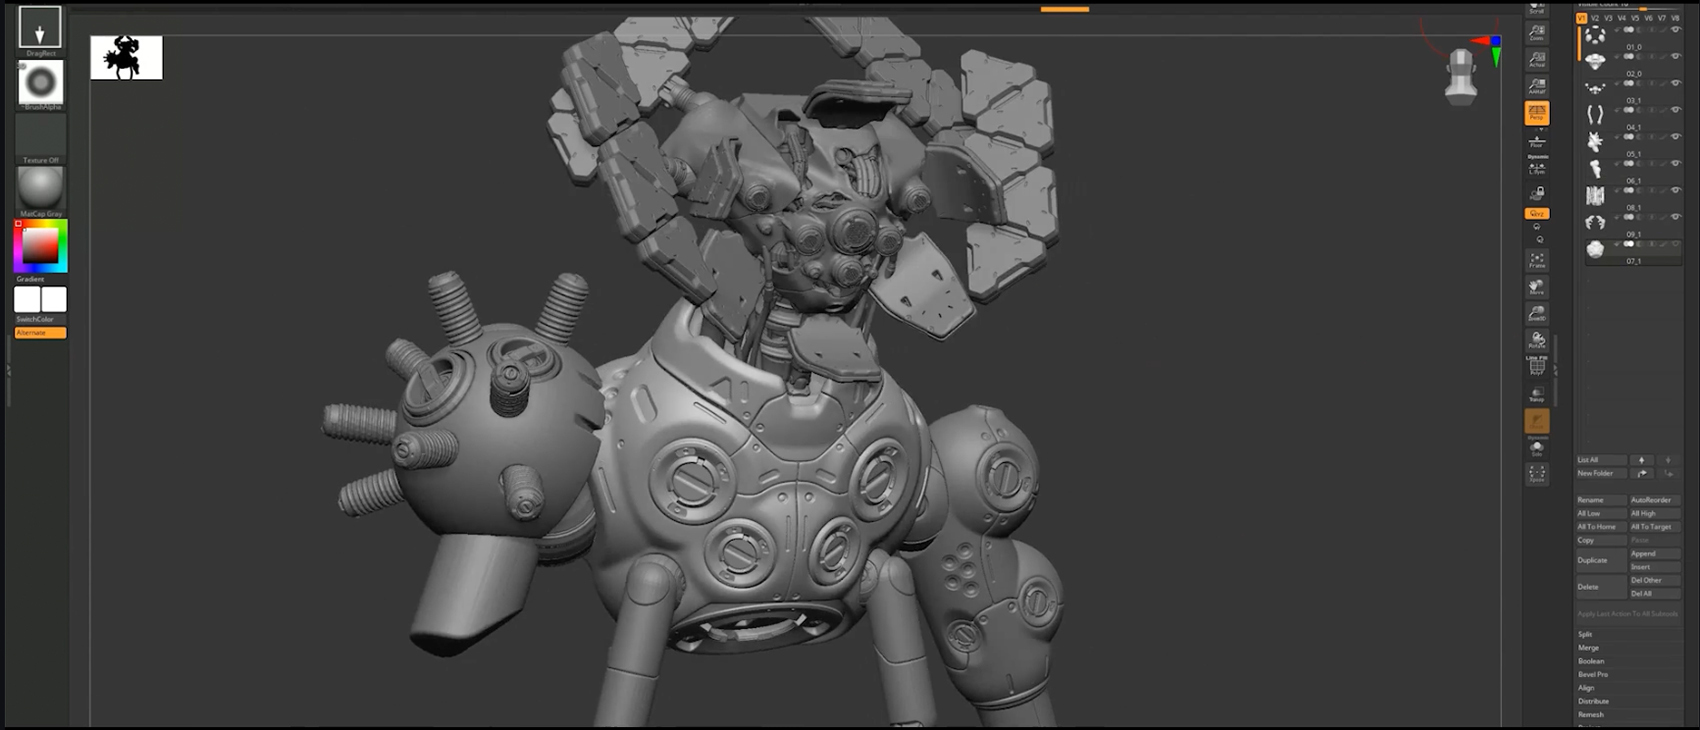
Task: Toggle Persp perspective view
Action: point(1537,113)
